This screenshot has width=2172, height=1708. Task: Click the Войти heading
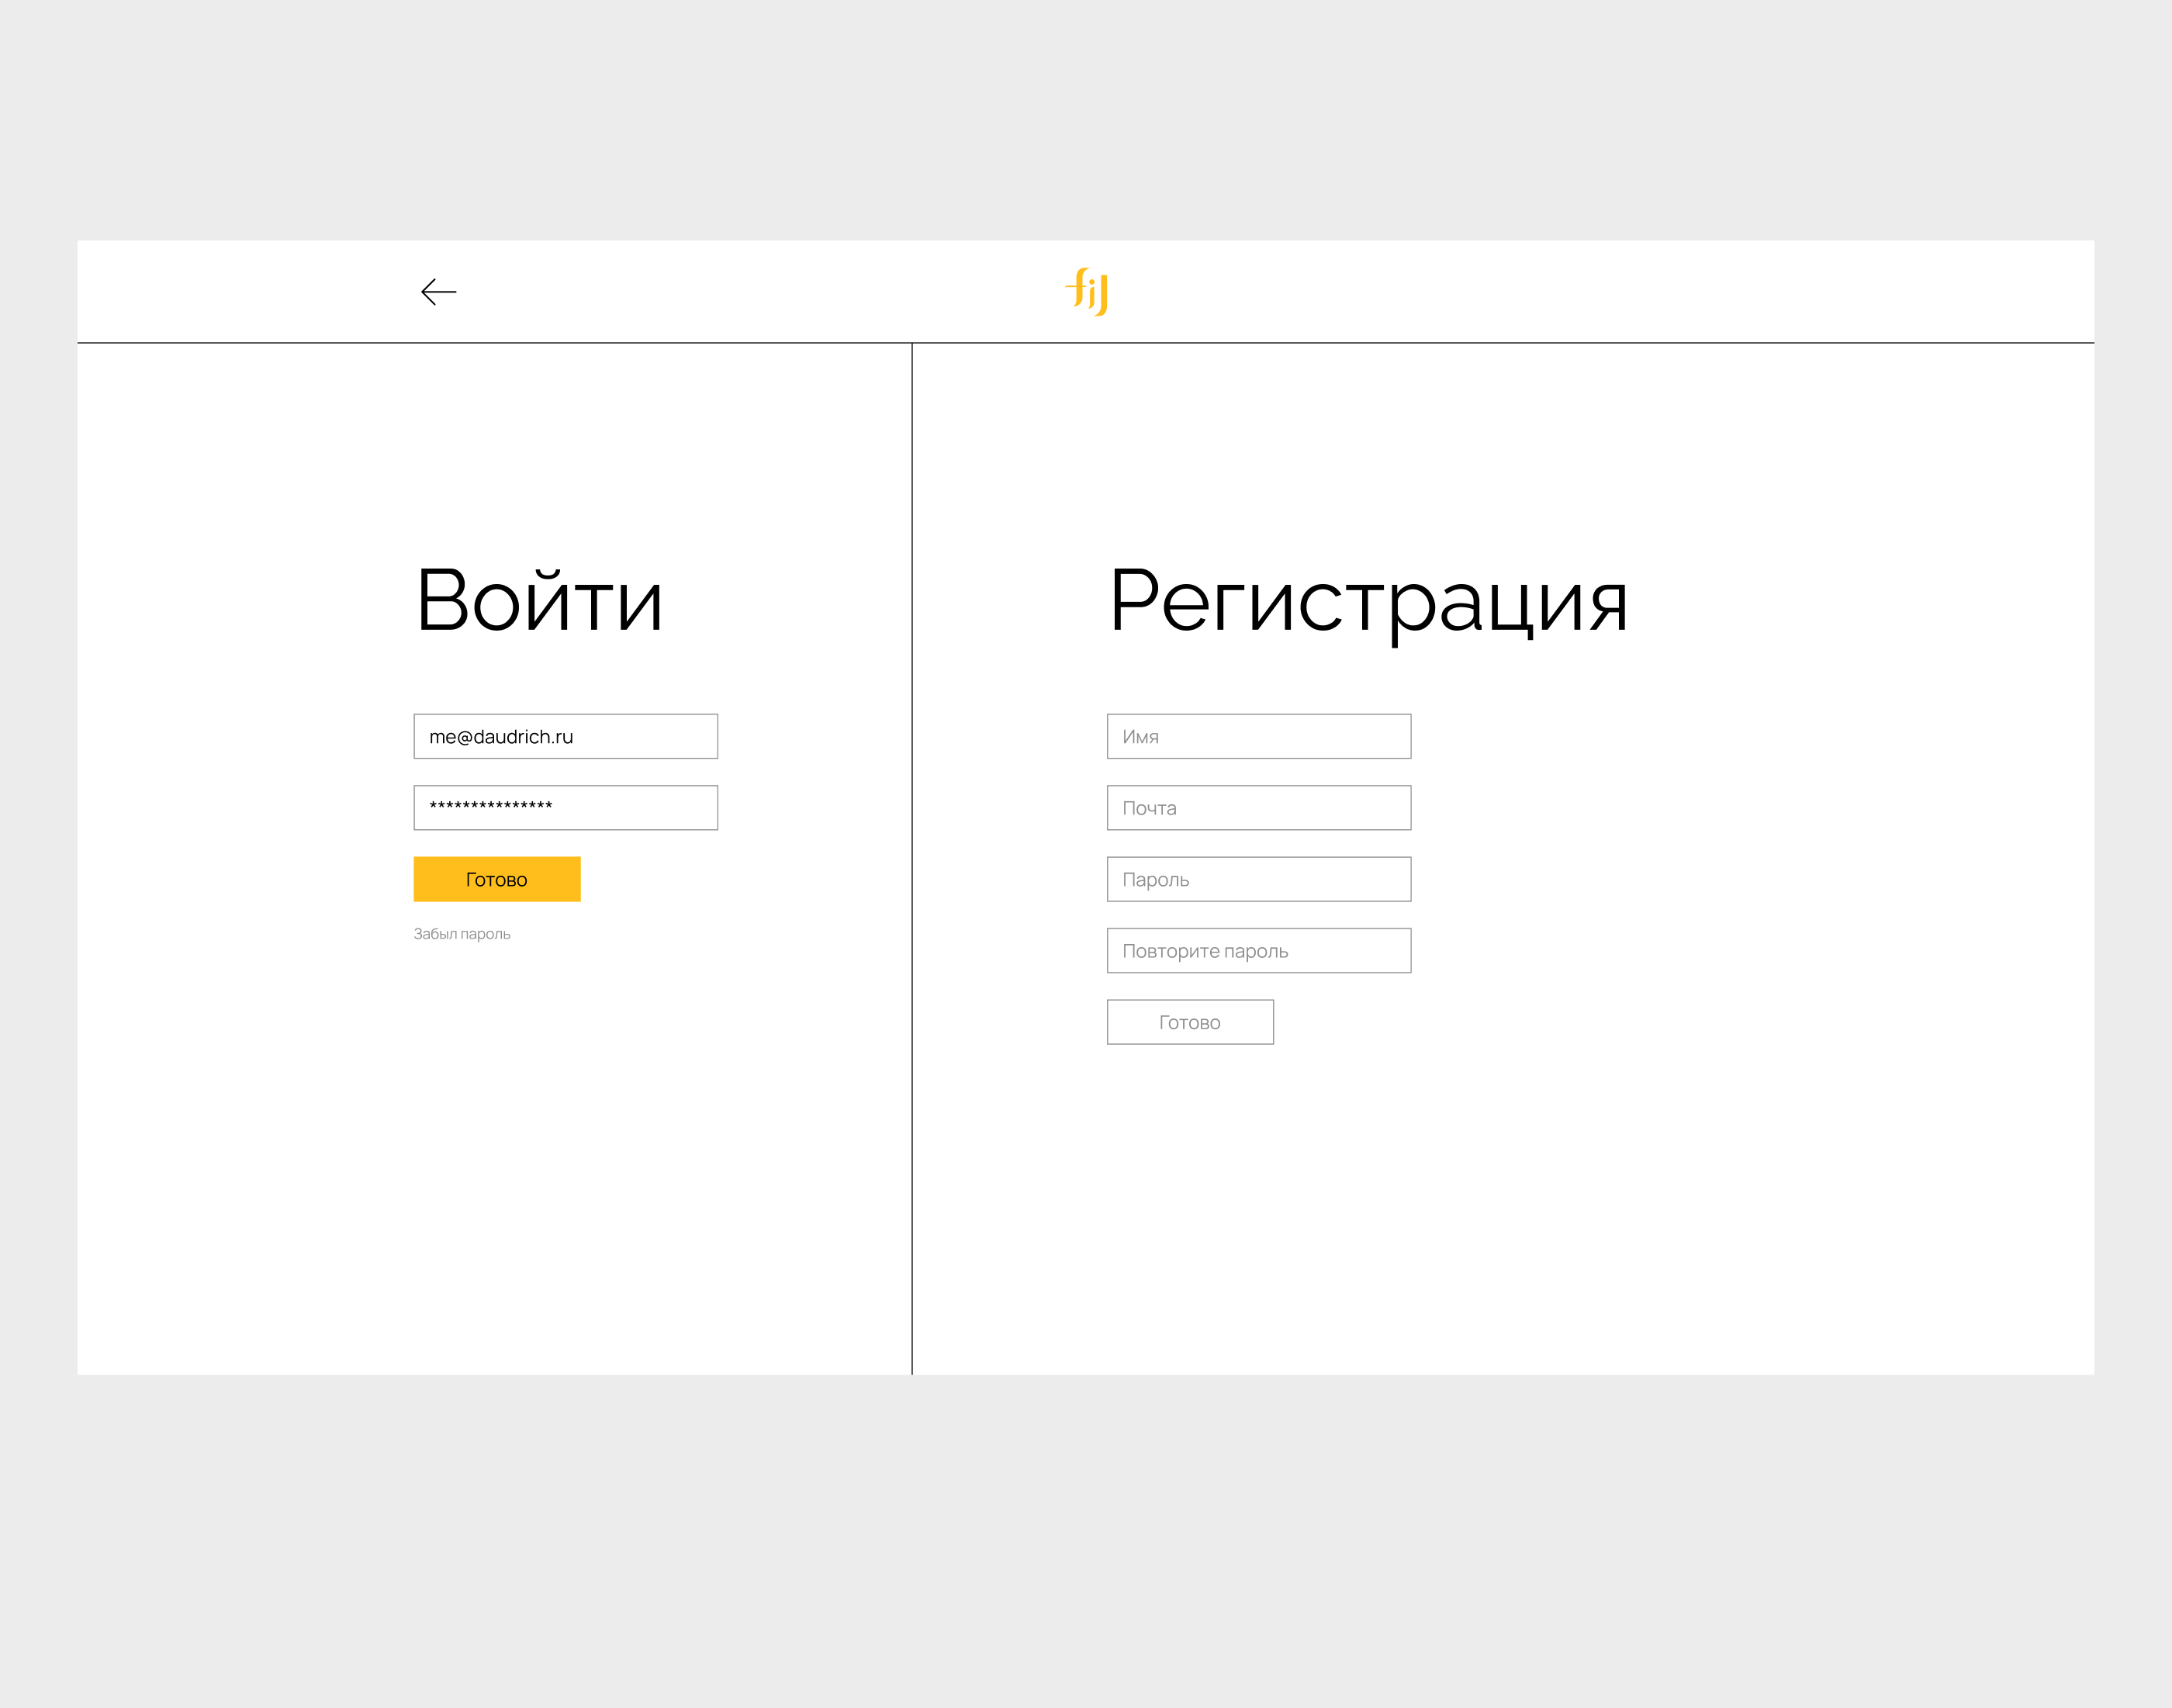click(x=539, y=601)
